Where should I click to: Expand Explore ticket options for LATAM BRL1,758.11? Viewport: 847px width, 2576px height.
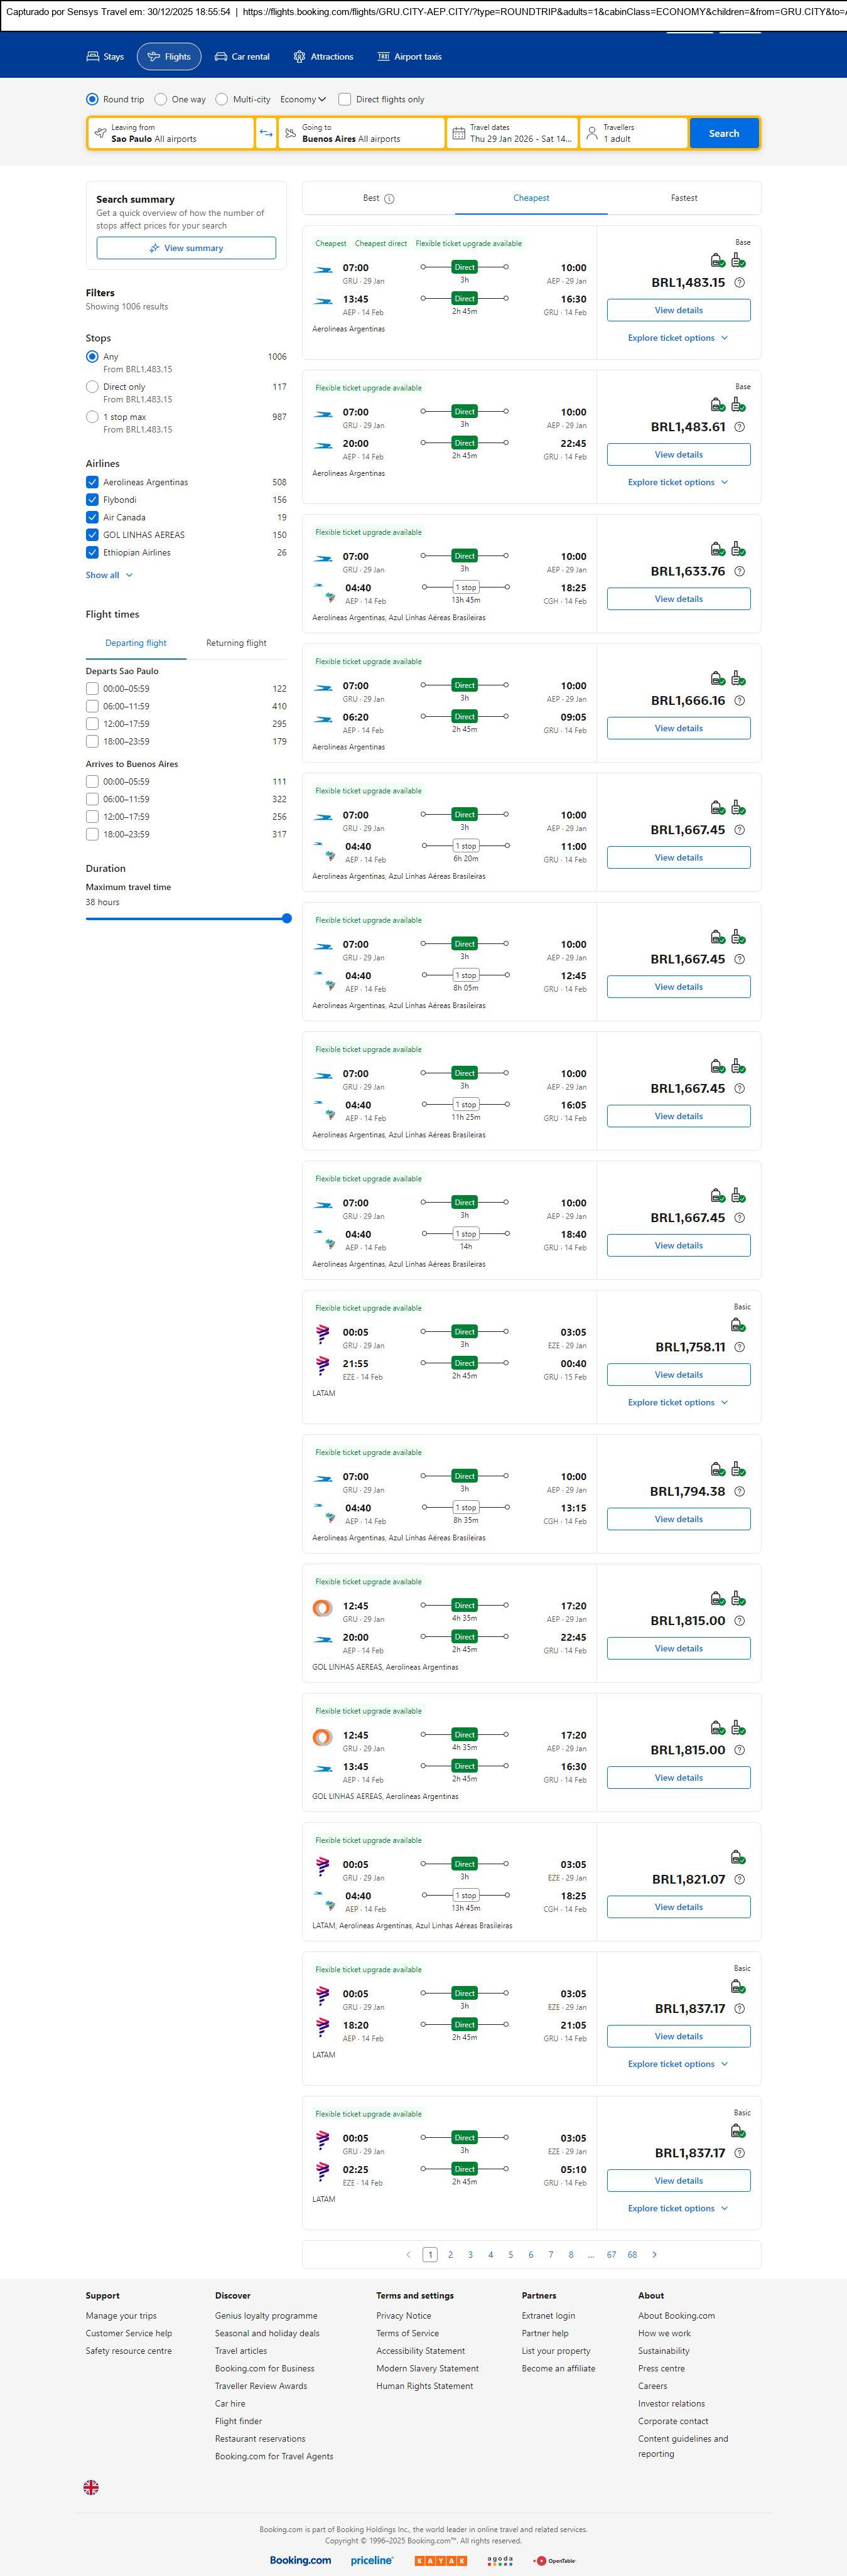coord(677,1402)
